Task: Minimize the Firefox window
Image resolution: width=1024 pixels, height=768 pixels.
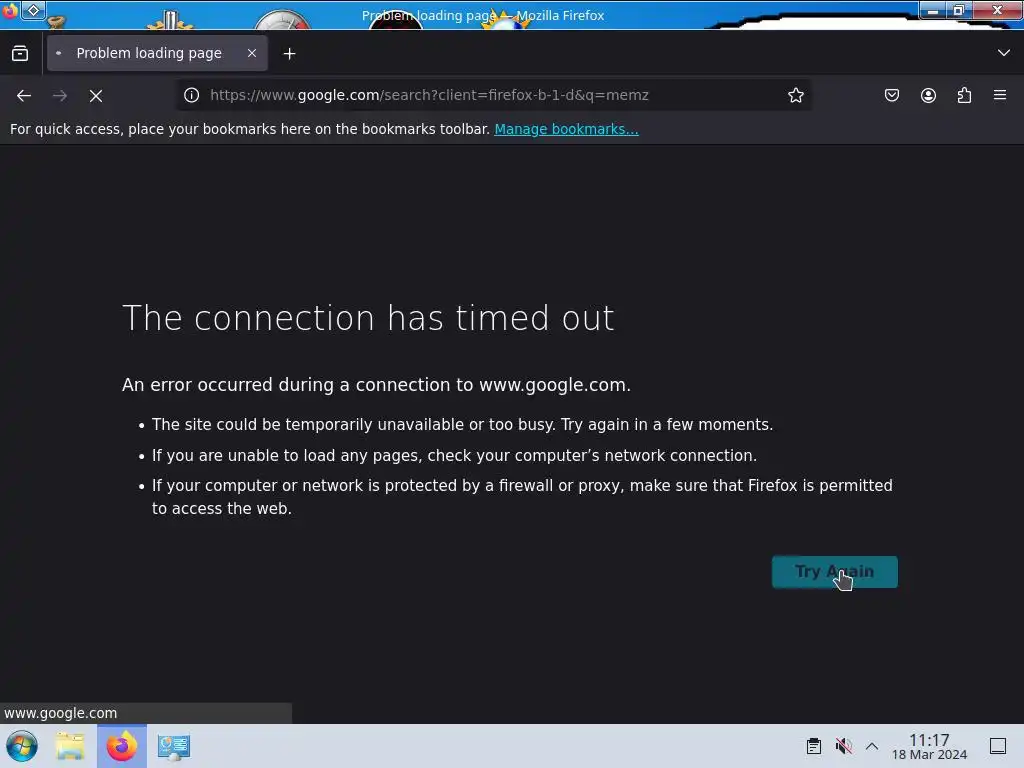Action: tap(933, 10)
